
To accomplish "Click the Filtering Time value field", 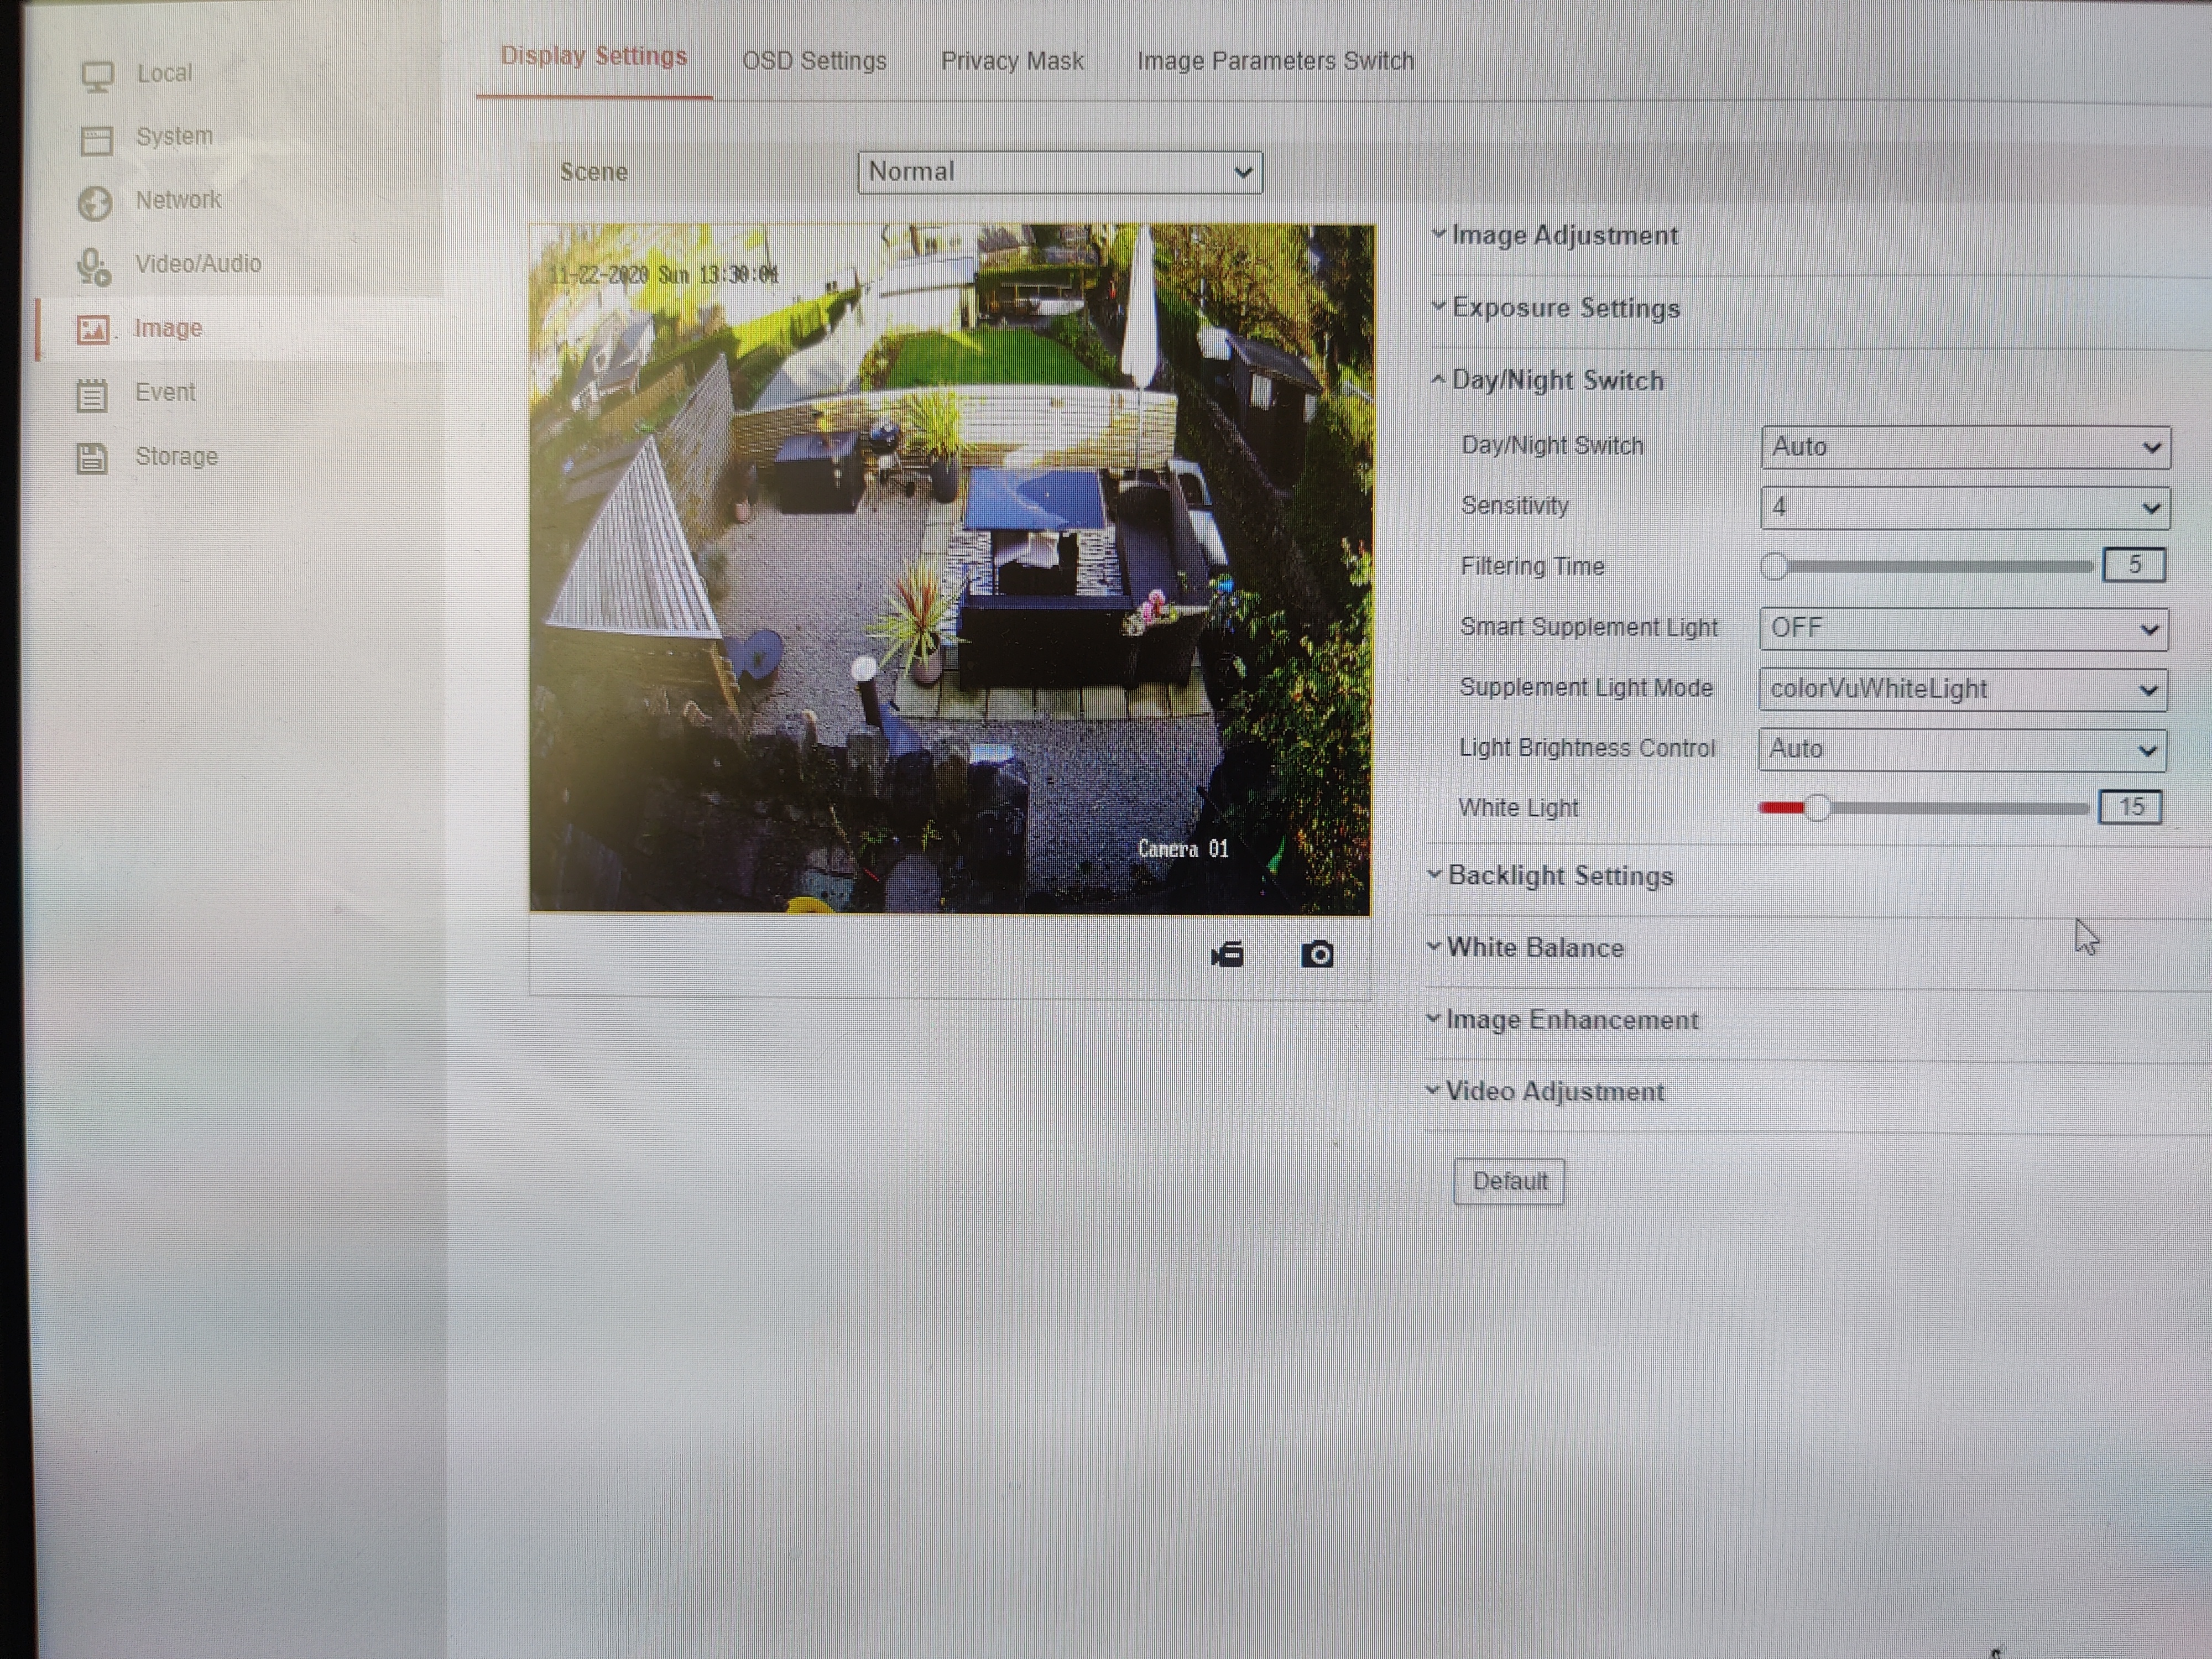I will click(x=2133, y=565).
